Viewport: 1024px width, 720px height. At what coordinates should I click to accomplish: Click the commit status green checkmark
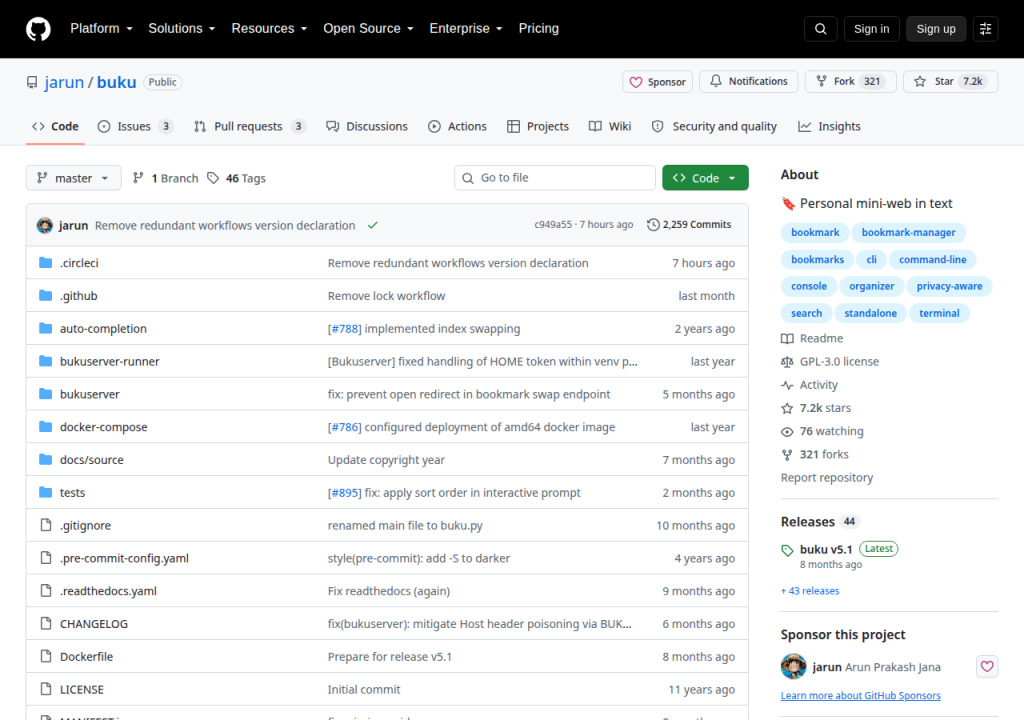373,225
